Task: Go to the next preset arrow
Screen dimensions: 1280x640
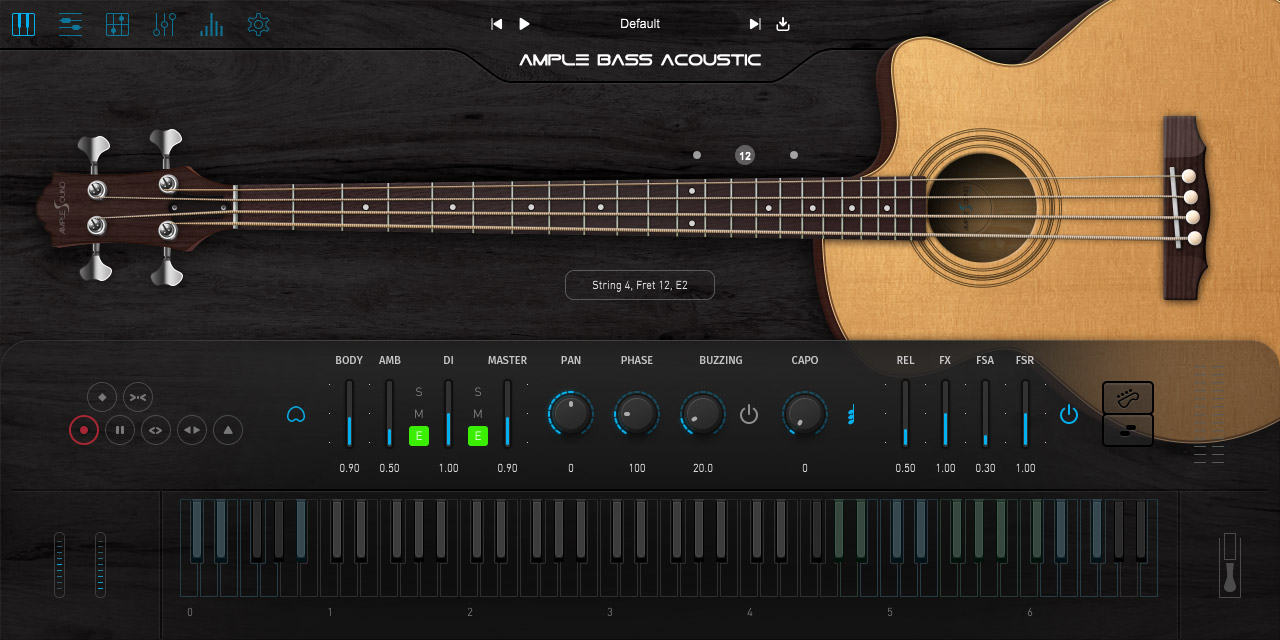Action: (x=755, y=24)
